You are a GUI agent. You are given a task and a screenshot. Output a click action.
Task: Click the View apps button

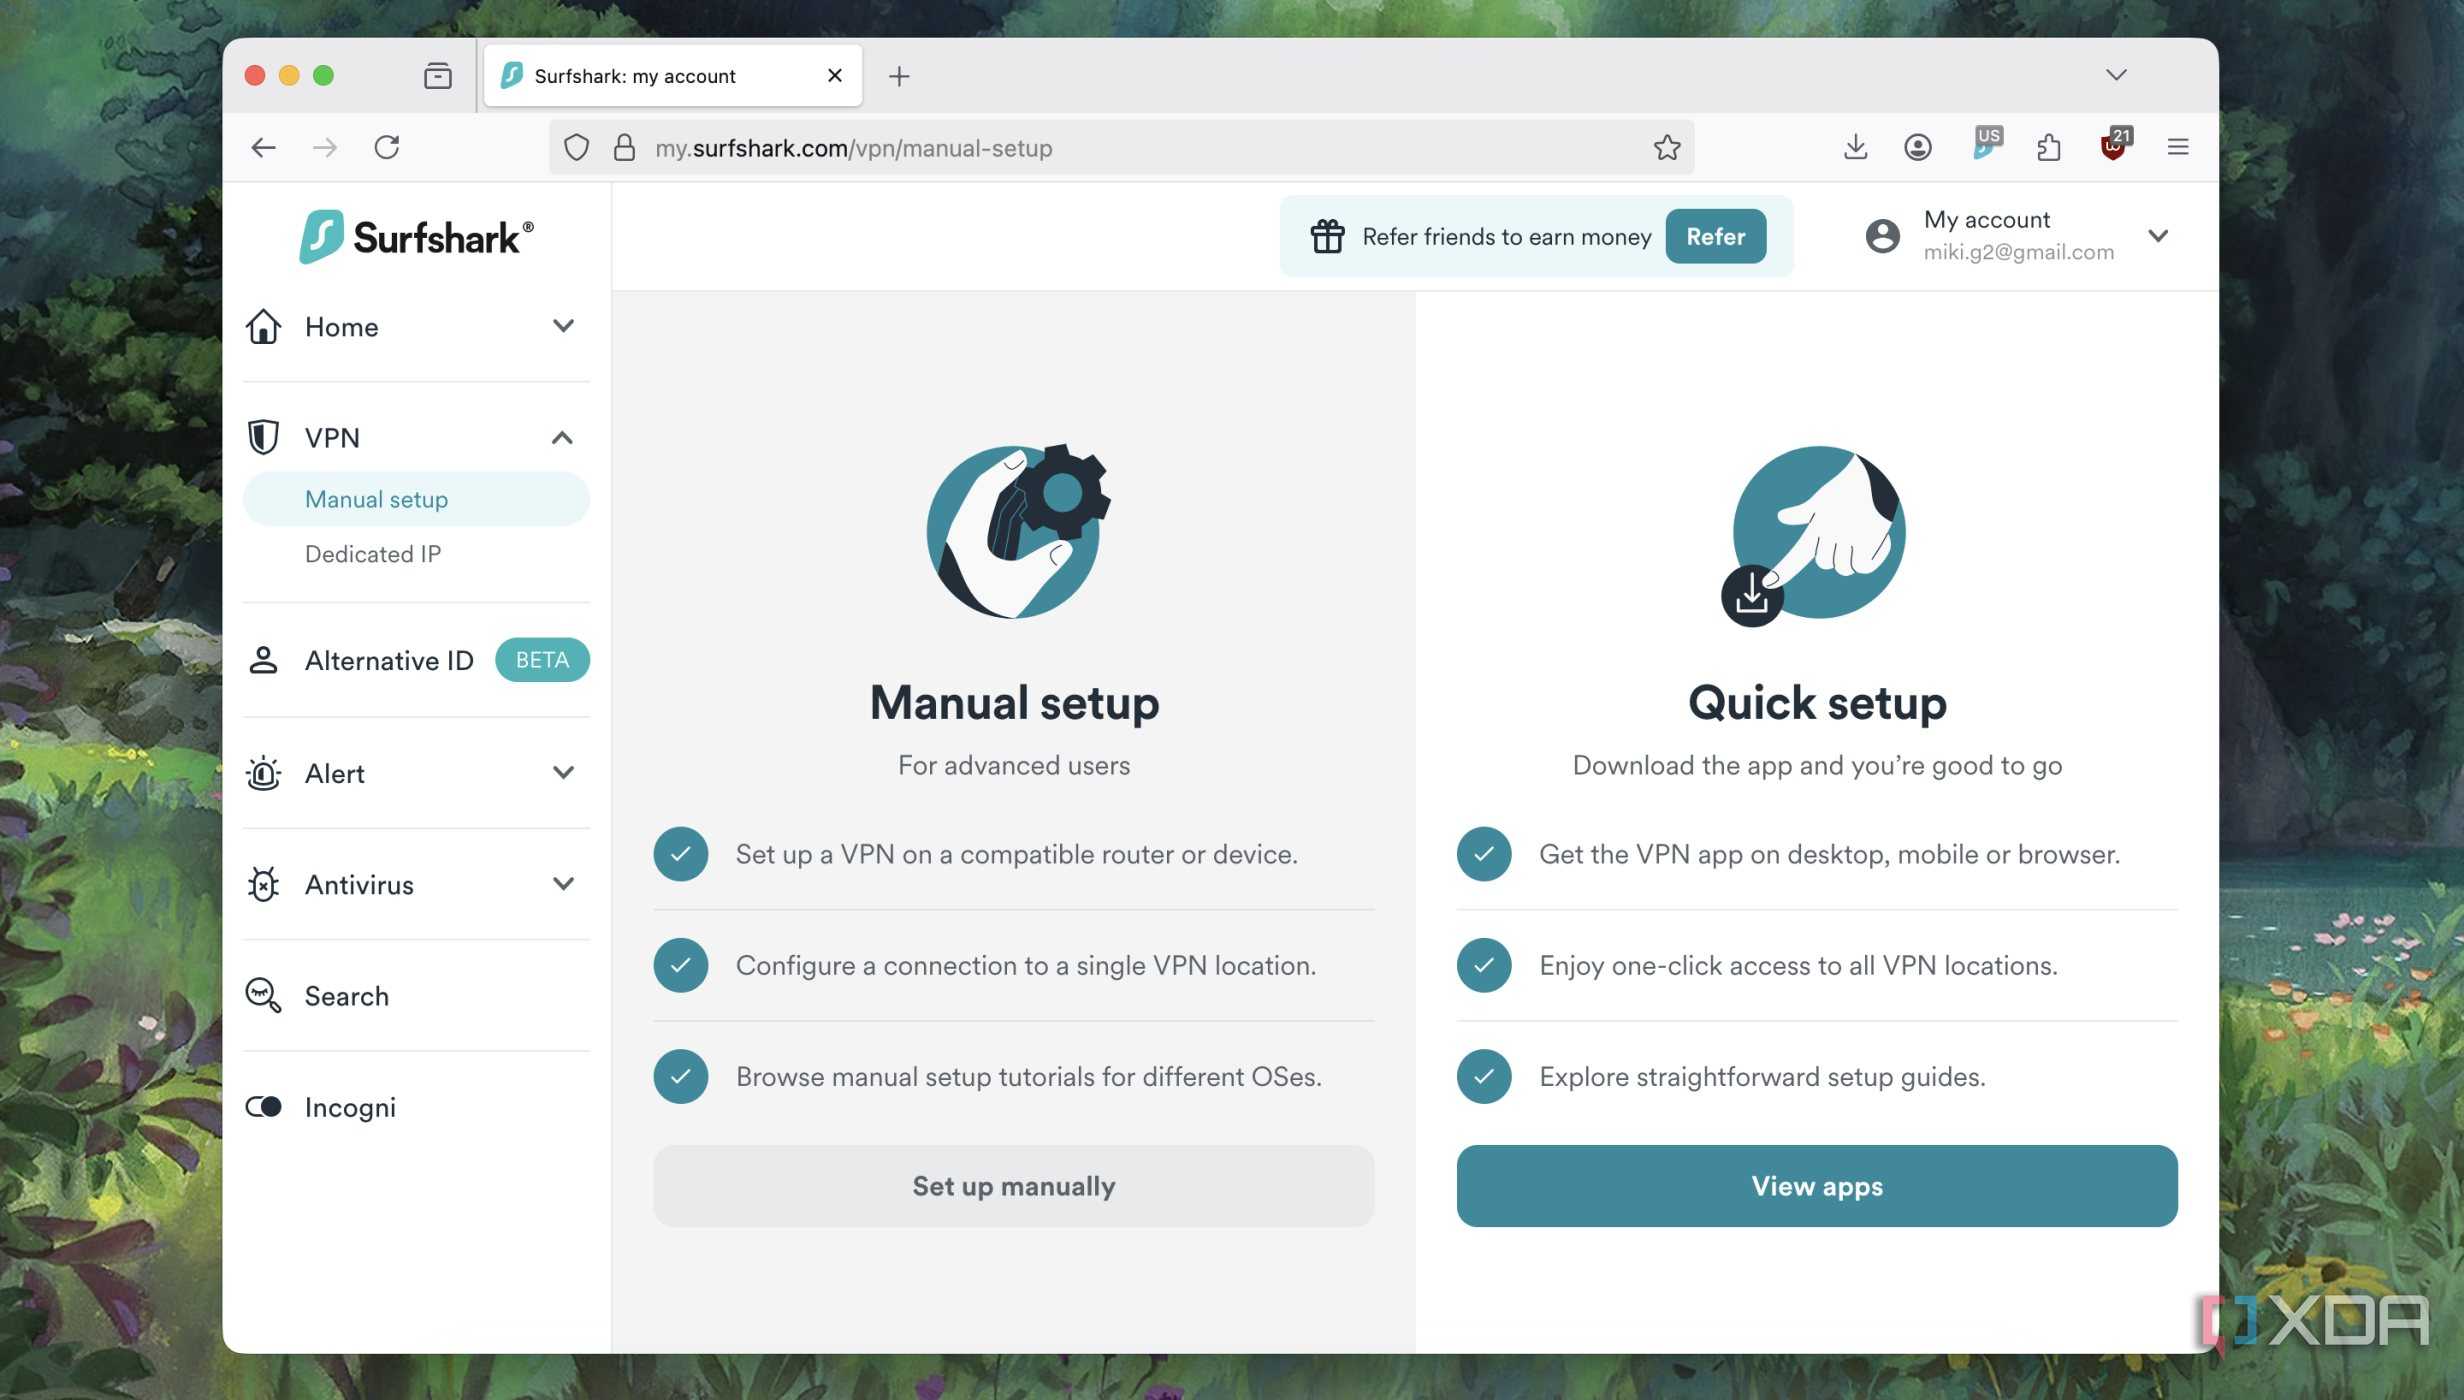[x=1817, y=1186]
